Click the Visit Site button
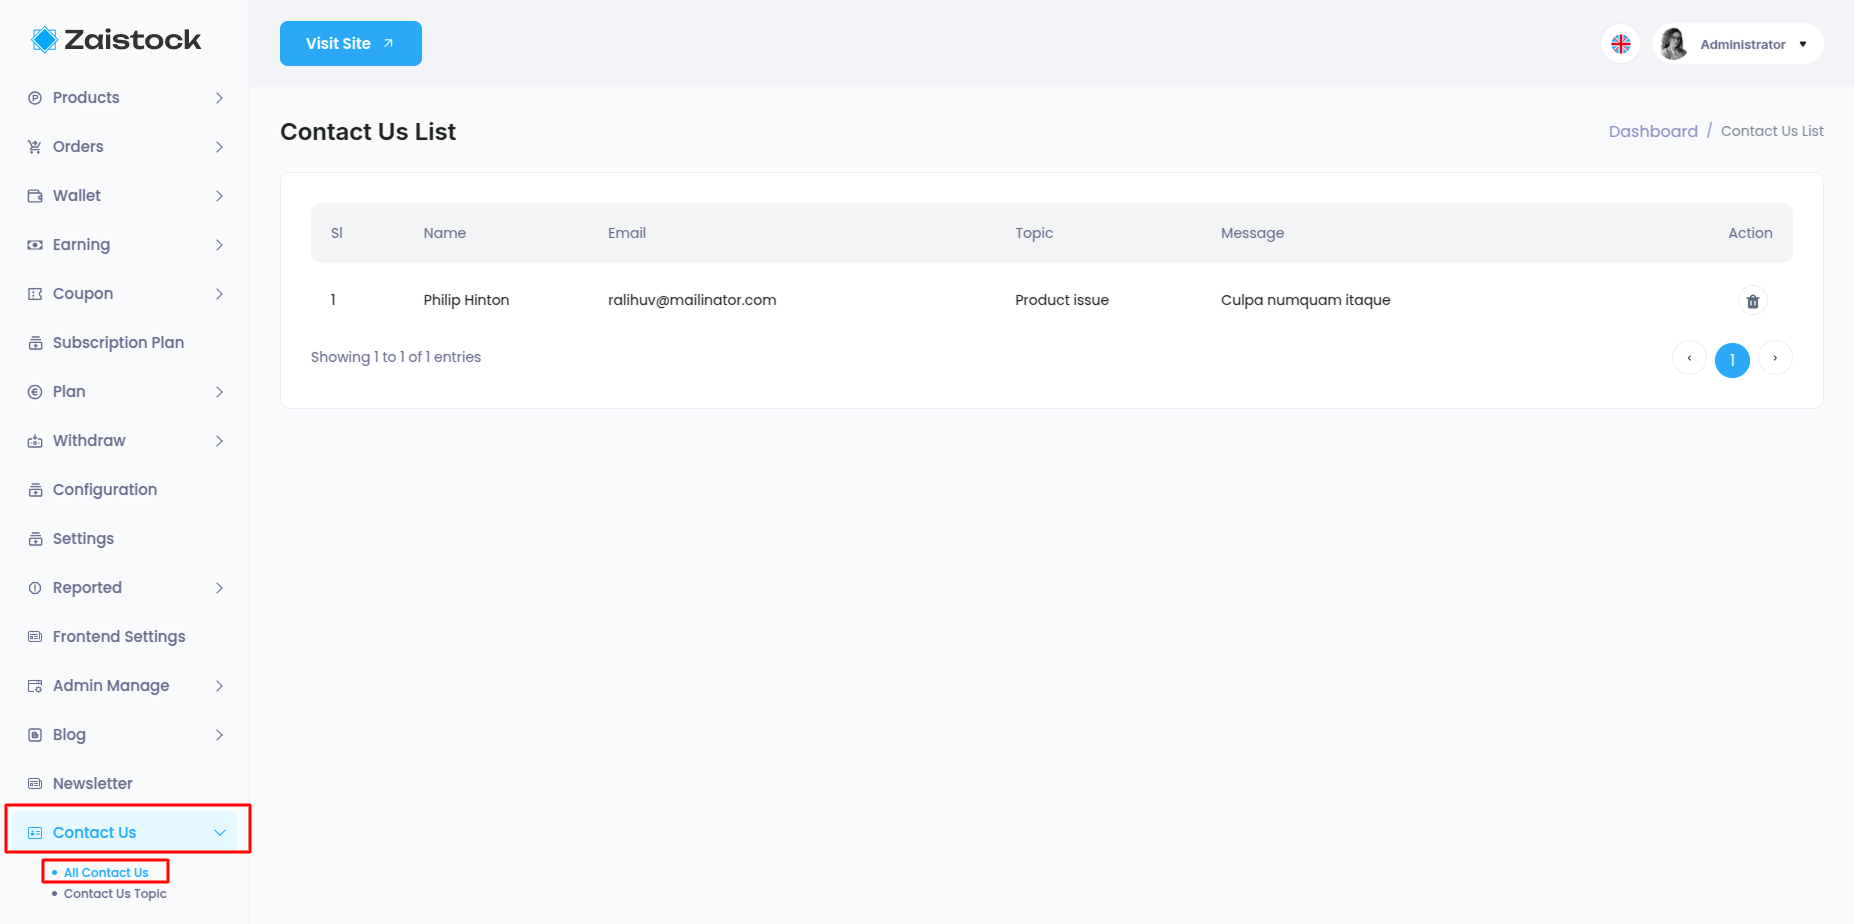This screenshot has height=924, width=1854. pyautogui.click(x=351, y=44)
